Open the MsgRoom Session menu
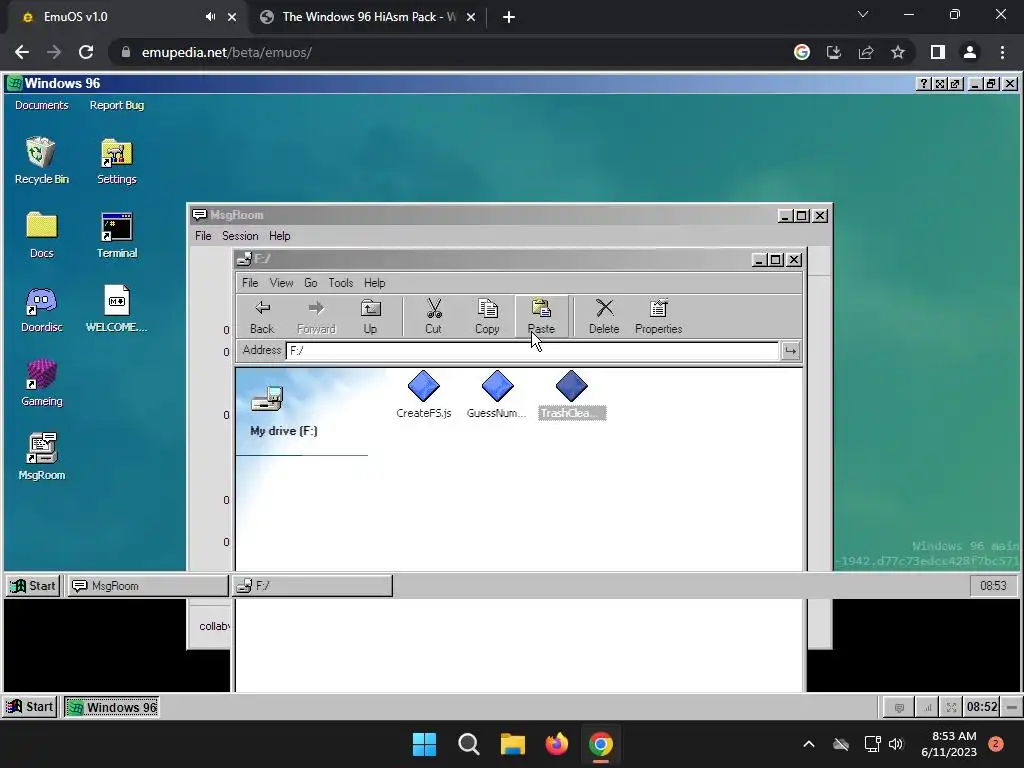The width and height of the screenshot is (1024, 768). click(x=240, y=236)
